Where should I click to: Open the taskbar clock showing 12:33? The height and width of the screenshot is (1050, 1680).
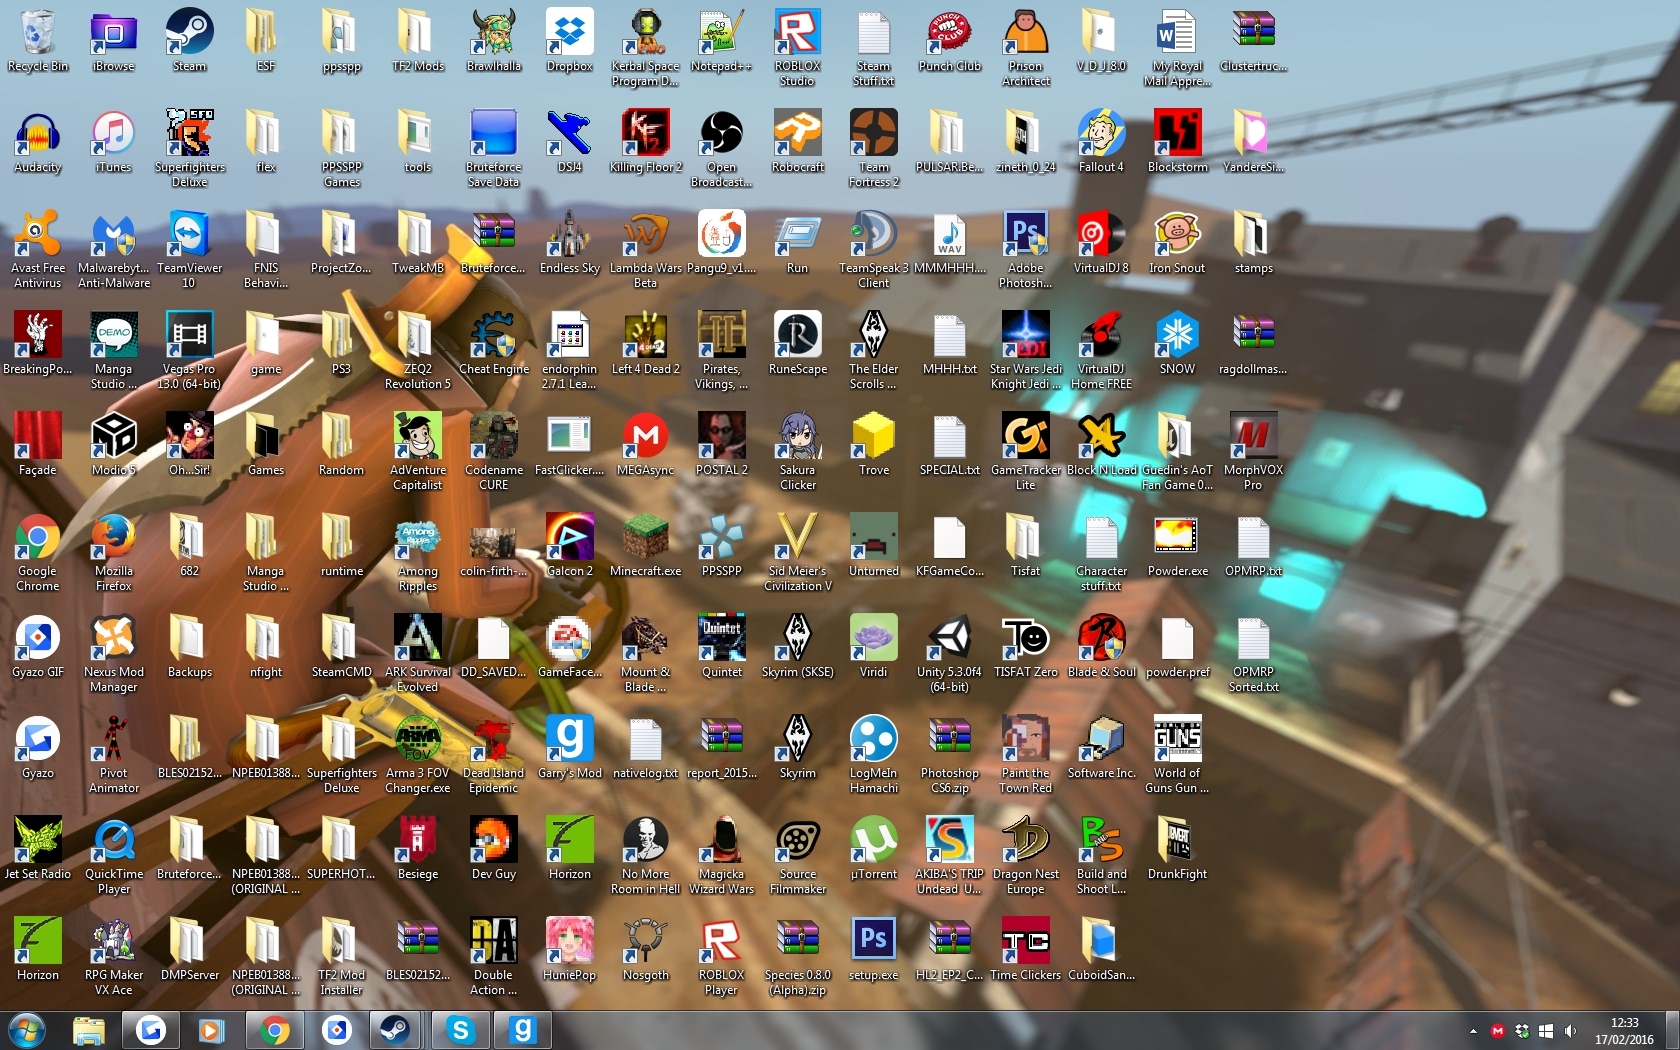point(1624,1031)
